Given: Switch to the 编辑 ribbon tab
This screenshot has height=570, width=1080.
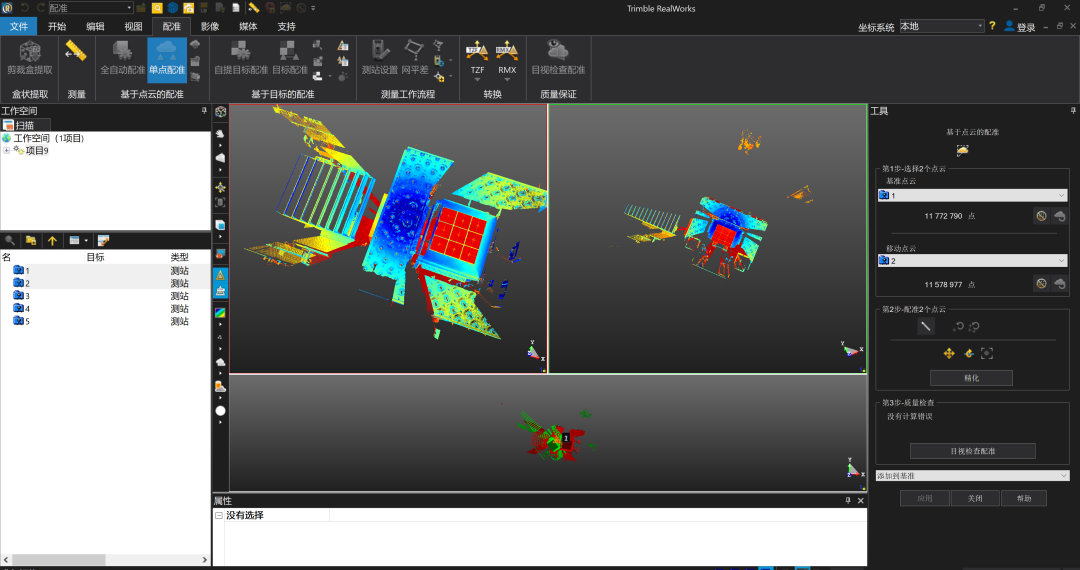Looking at the screenshot, I should 95,26.
